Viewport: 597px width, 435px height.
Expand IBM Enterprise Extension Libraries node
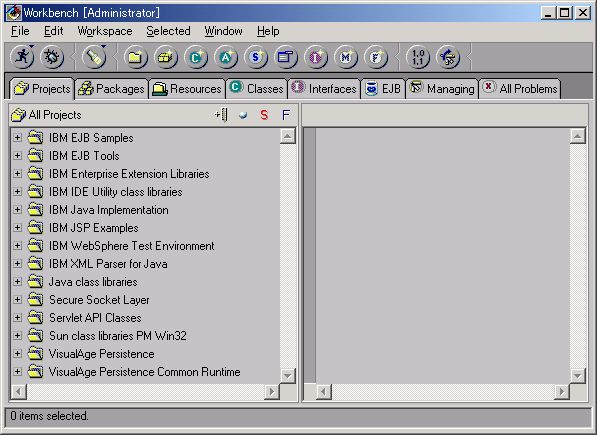(x=18, y=174)
